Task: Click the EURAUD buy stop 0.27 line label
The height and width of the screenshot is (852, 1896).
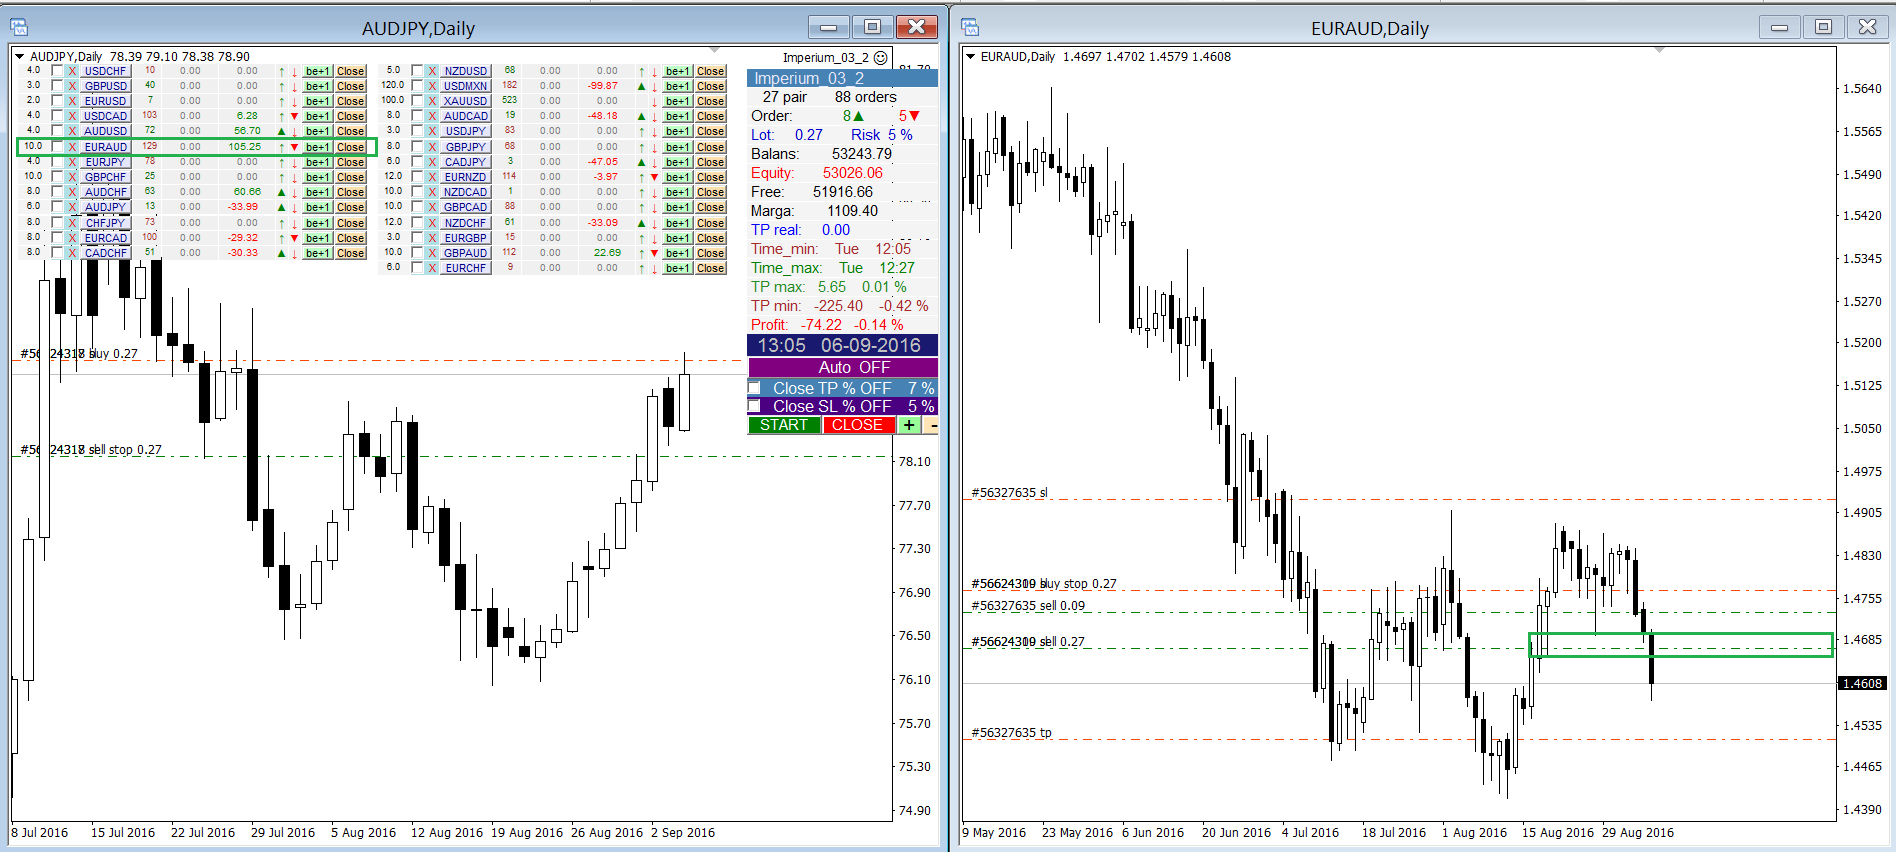Action: [1044, 584]
